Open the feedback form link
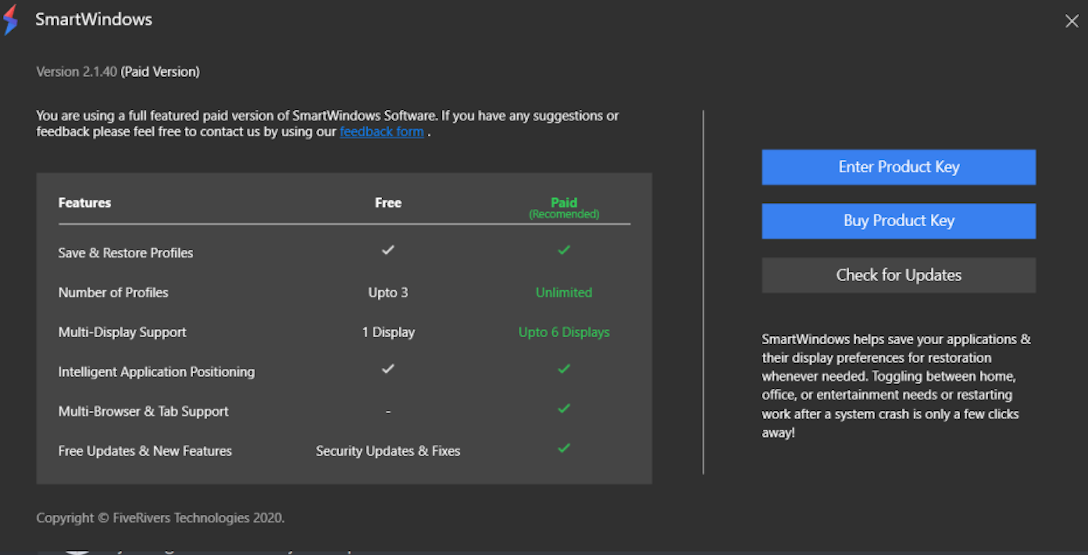The image size is (1088, 555). [382, 132]
